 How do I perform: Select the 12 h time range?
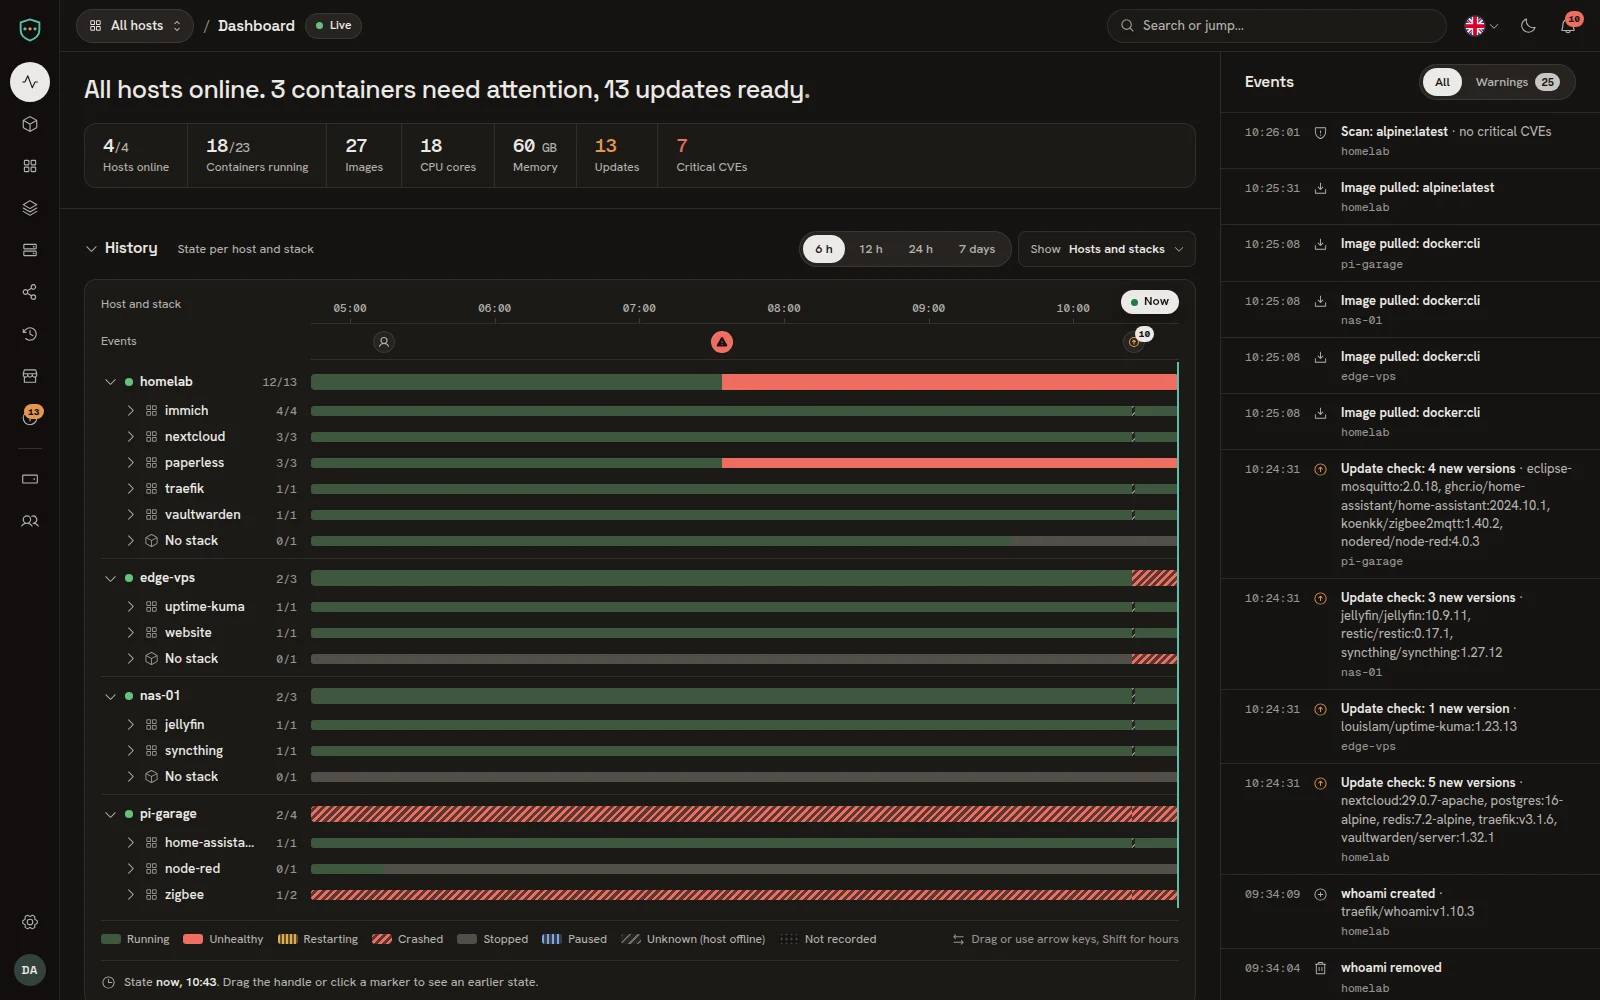click(871, 249)
